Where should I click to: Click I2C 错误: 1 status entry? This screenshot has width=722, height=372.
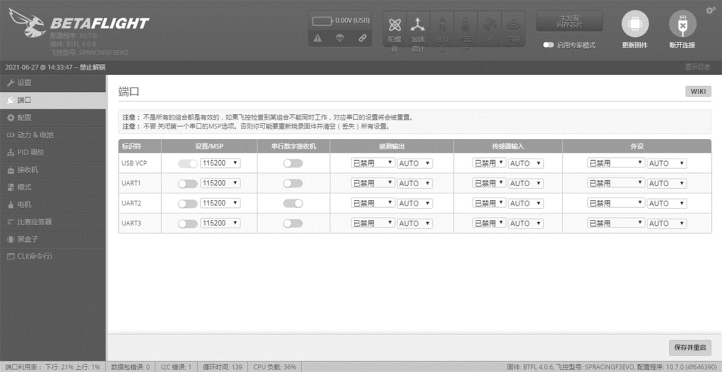click(176, 367)
